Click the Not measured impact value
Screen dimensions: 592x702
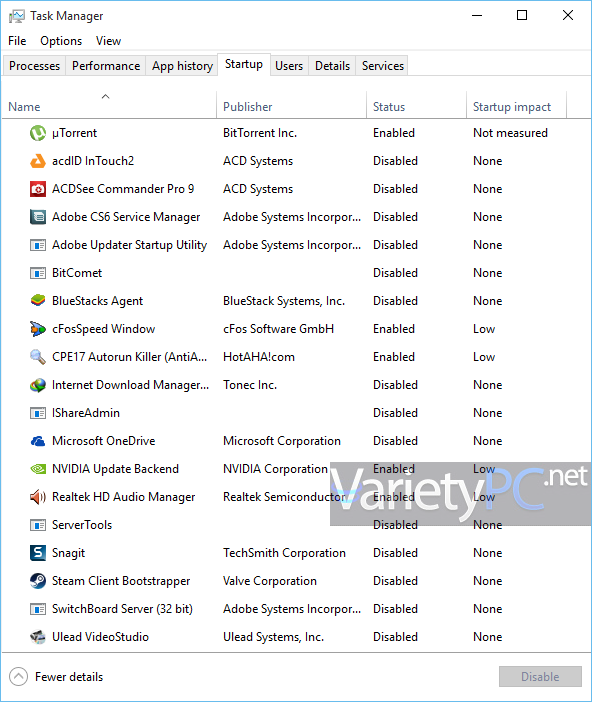click(x=510, y=133)
